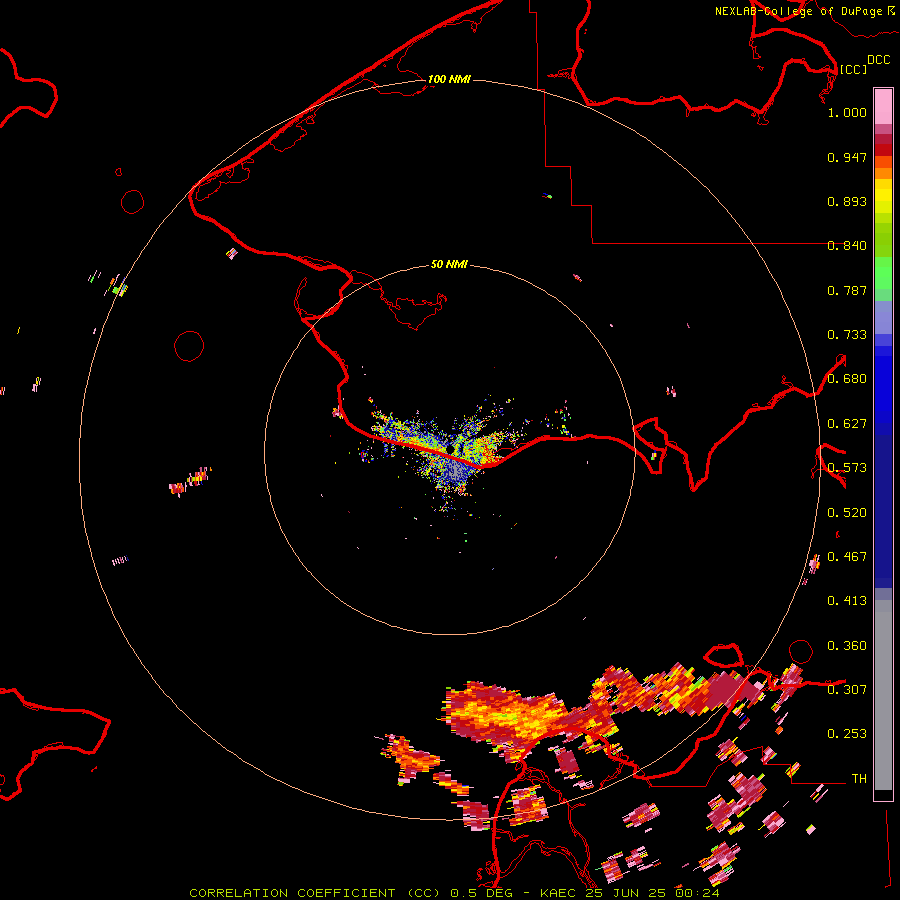Screen dimensions: 900x900
Task: Click the 100 NMI range ring label
Action: pyautogui.click(x=449, y=79)
